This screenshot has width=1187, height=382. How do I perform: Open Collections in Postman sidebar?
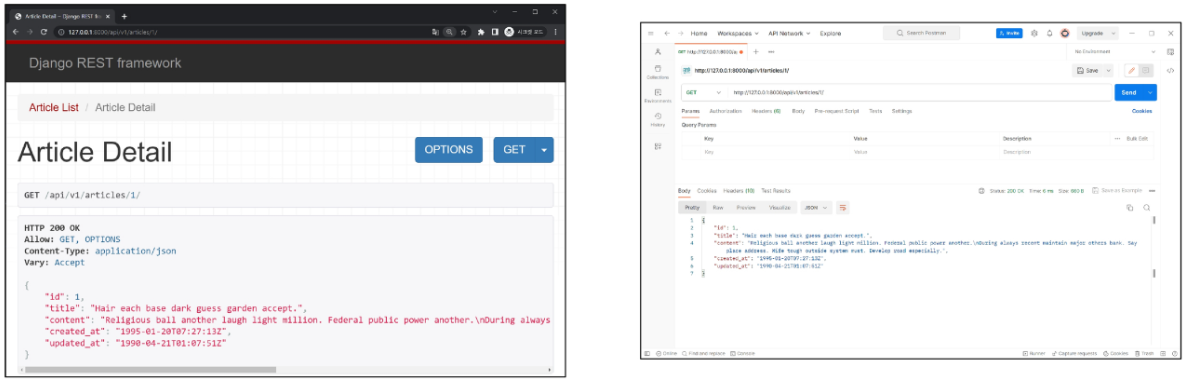tap(657, 72)
